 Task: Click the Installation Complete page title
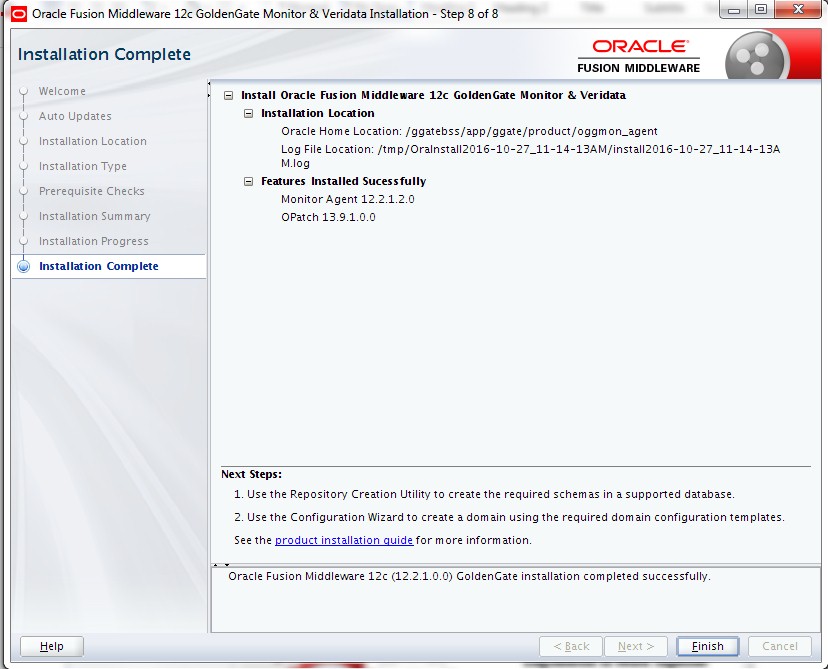[104, 54]
